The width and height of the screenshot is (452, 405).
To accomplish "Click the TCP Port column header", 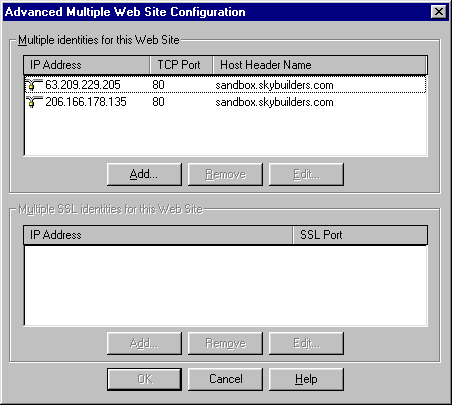I will 181,65.
